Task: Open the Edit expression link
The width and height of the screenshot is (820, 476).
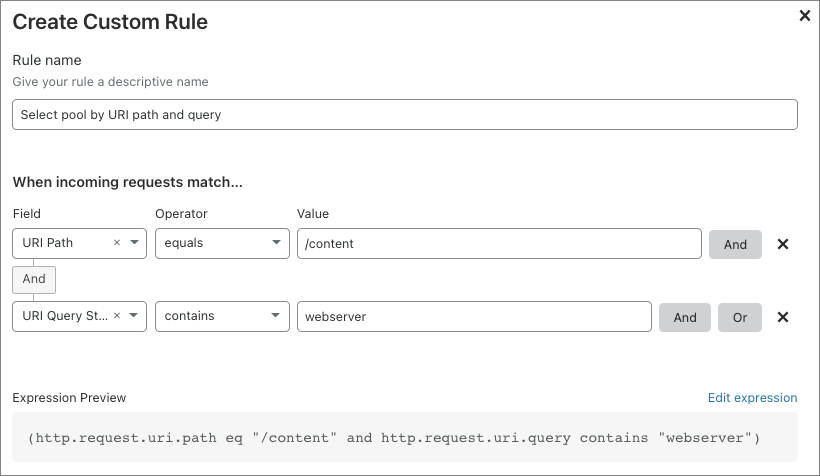Action: click(752, 397)
